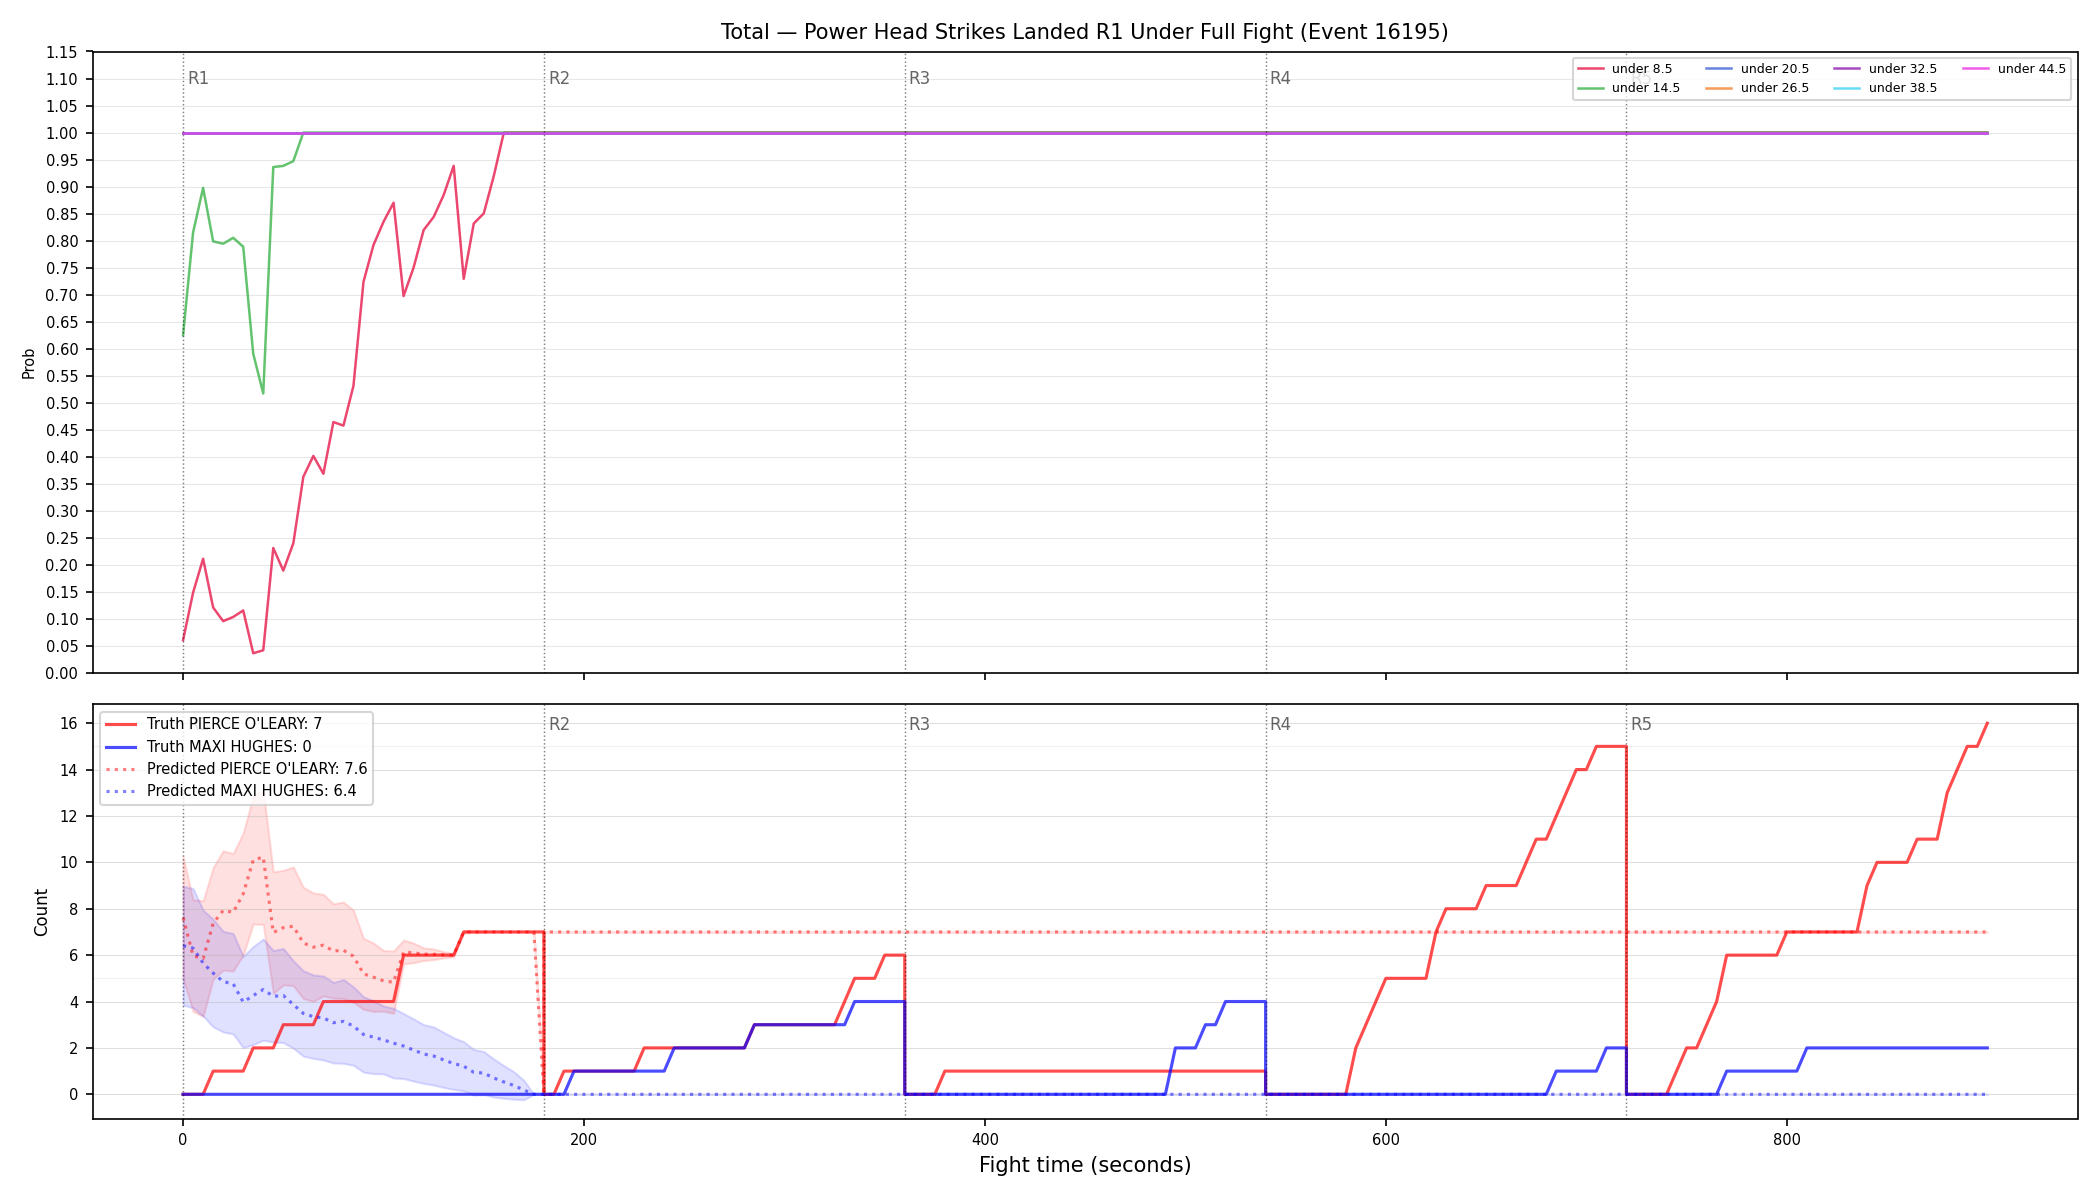Click the 8 tick on Count axis
This screenshot has width=2100, height=1200.
(73, 910)
